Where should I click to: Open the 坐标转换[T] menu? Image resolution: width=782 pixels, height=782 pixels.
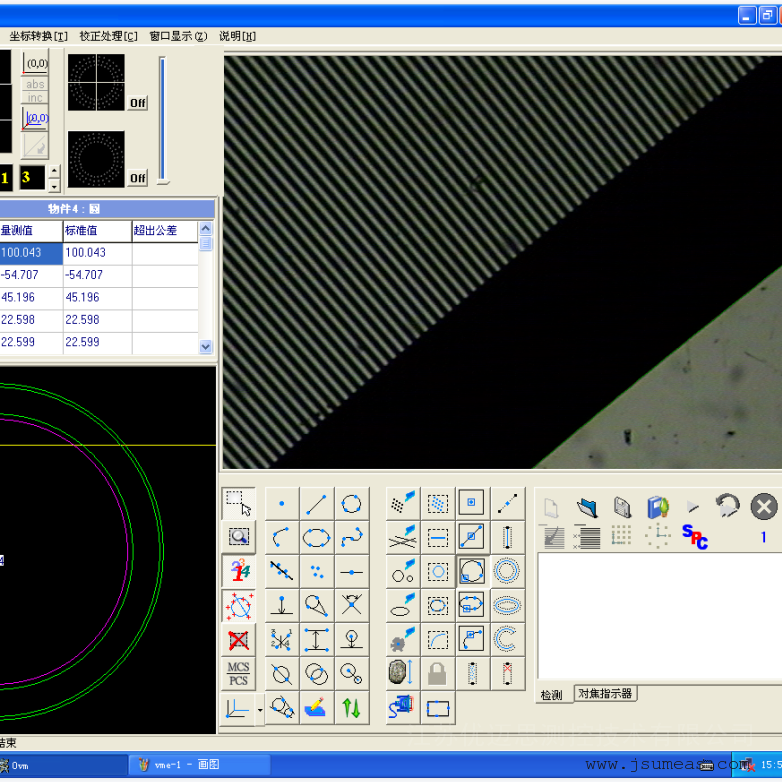(x=39, y=36)
